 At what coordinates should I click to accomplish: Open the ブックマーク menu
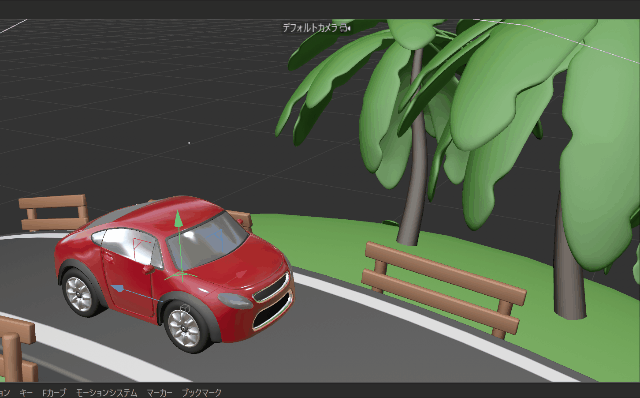point(202,393)
